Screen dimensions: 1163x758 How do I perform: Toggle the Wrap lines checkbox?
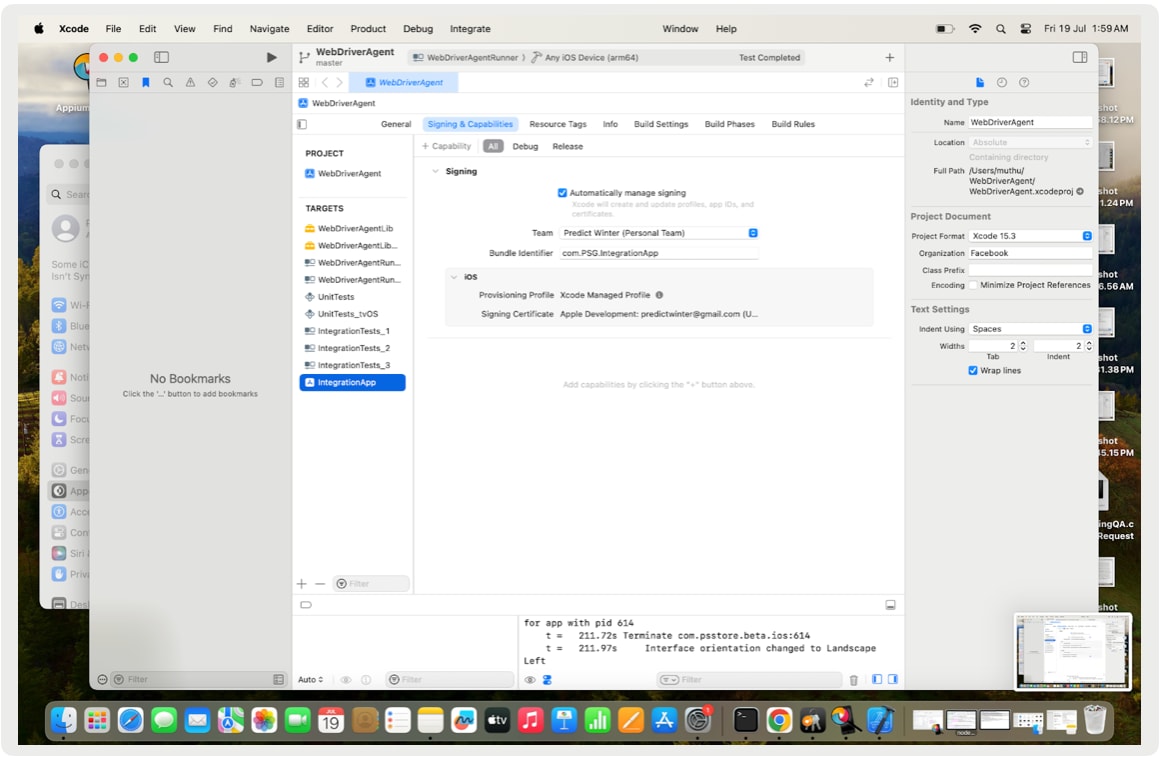[x=974, y=371]
